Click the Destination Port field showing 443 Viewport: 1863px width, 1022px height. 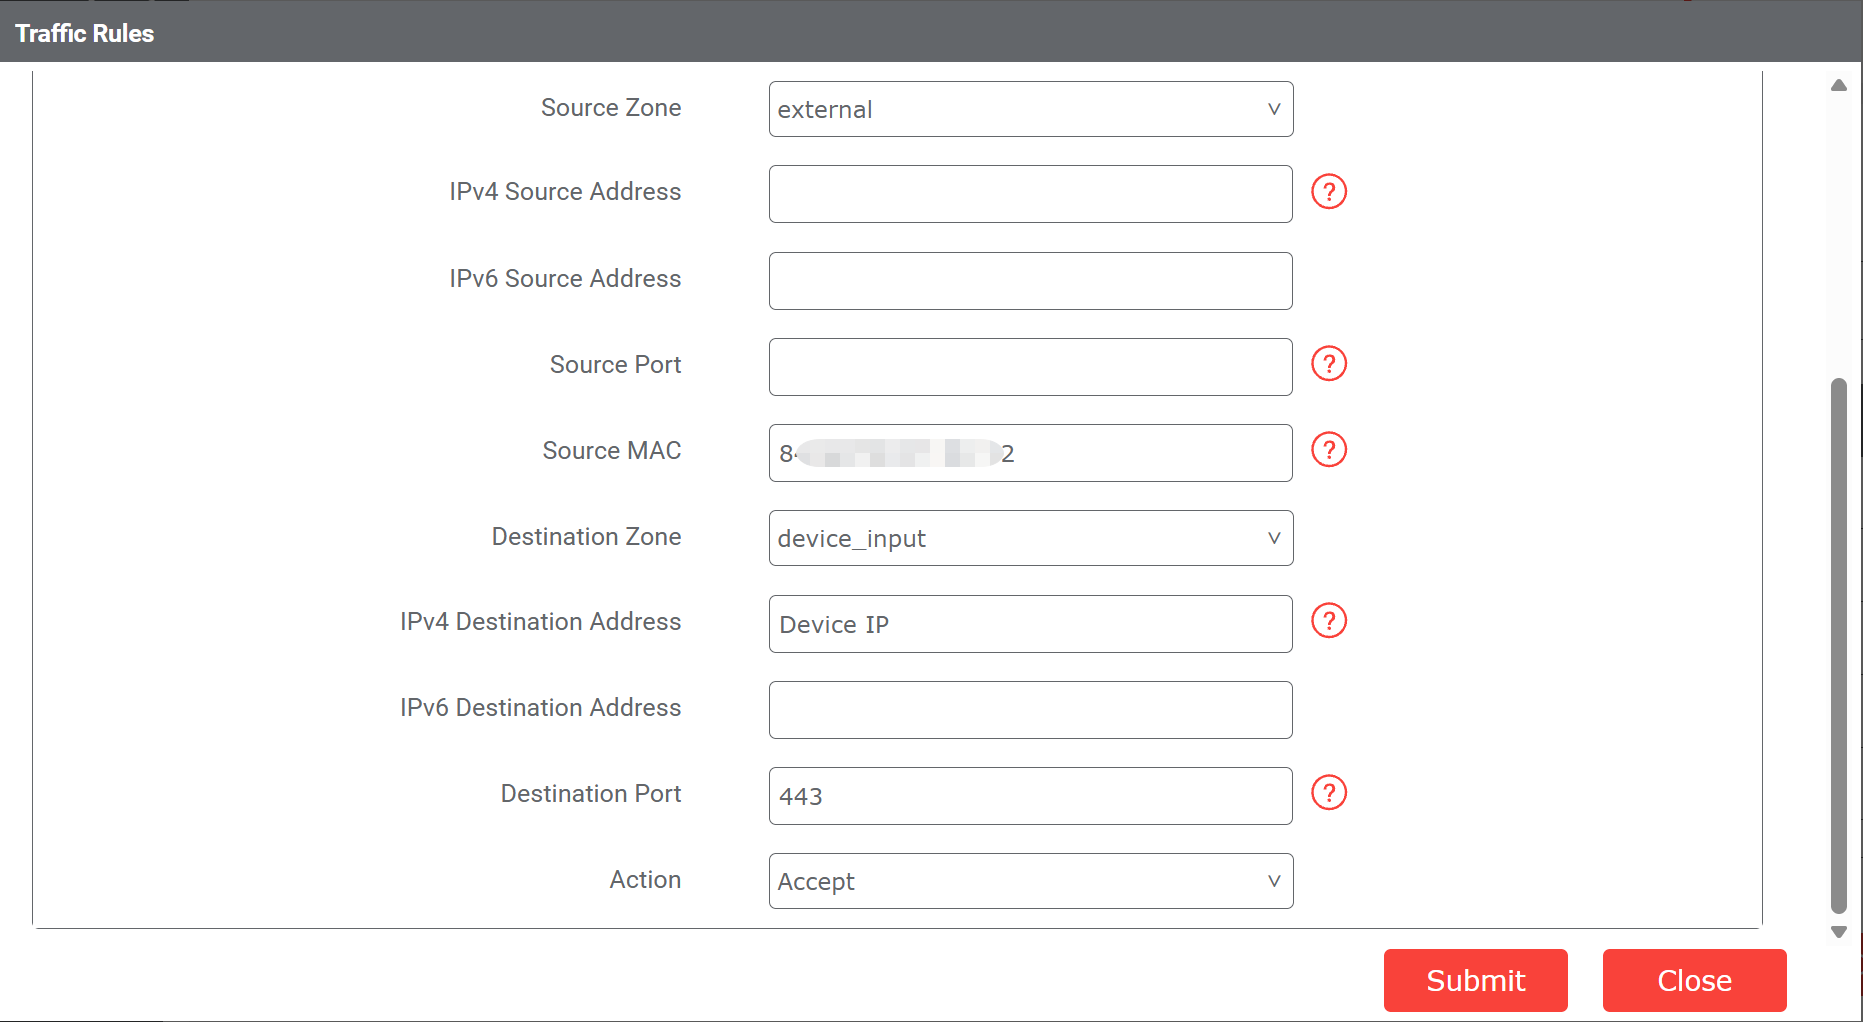tap(1030, 796)
